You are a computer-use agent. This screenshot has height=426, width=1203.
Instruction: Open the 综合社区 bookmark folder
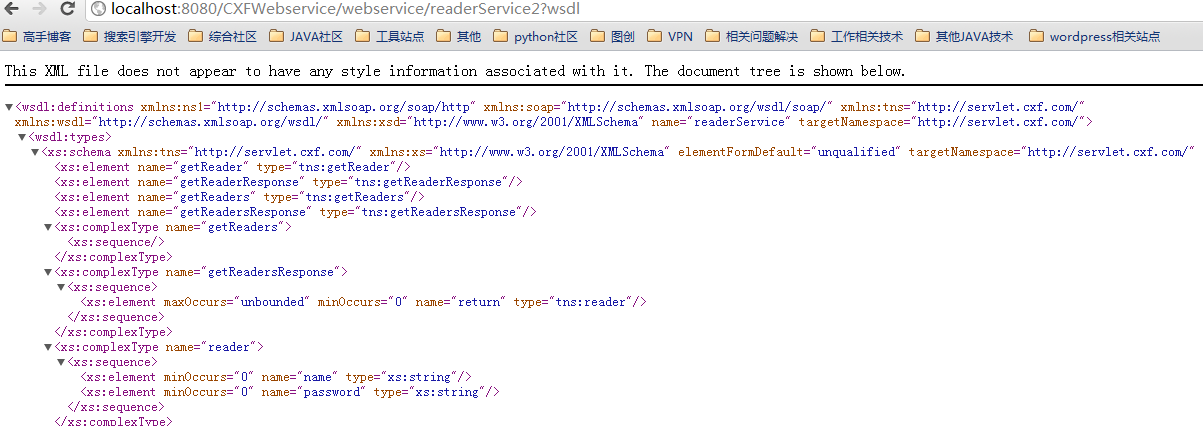[x=223, y=37]
